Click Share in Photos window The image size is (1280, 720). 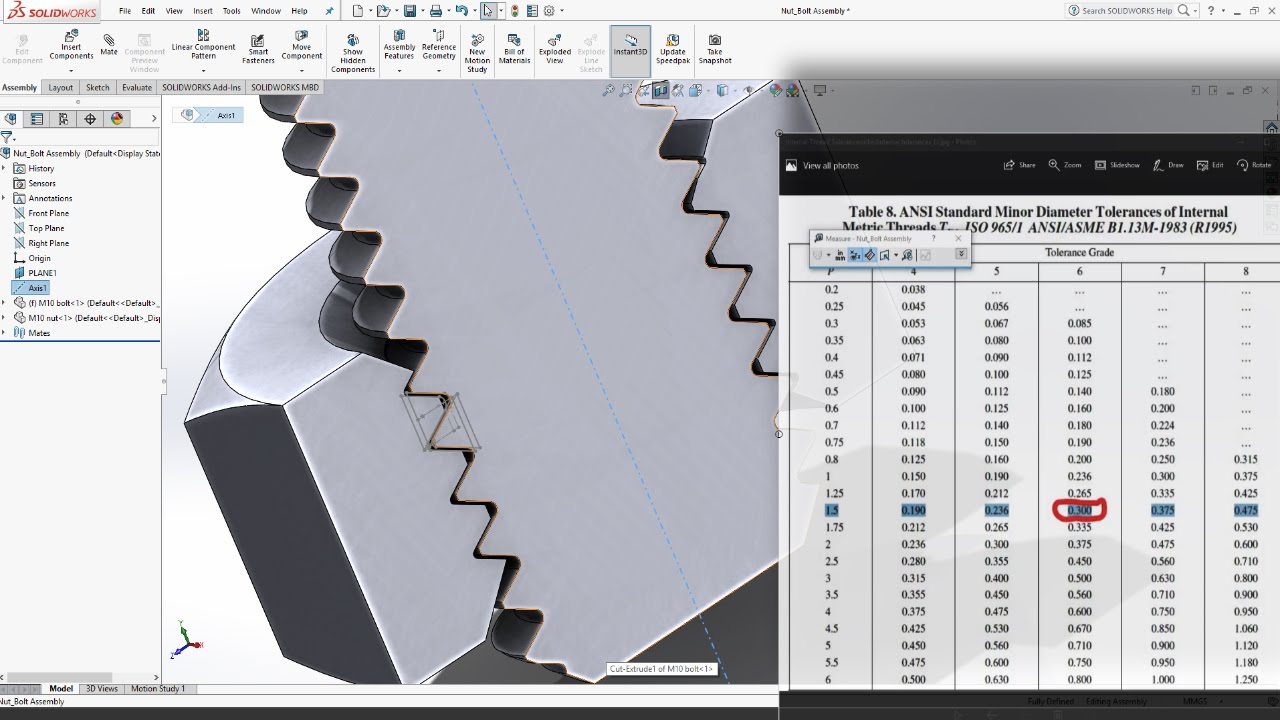pos(1019,165)
